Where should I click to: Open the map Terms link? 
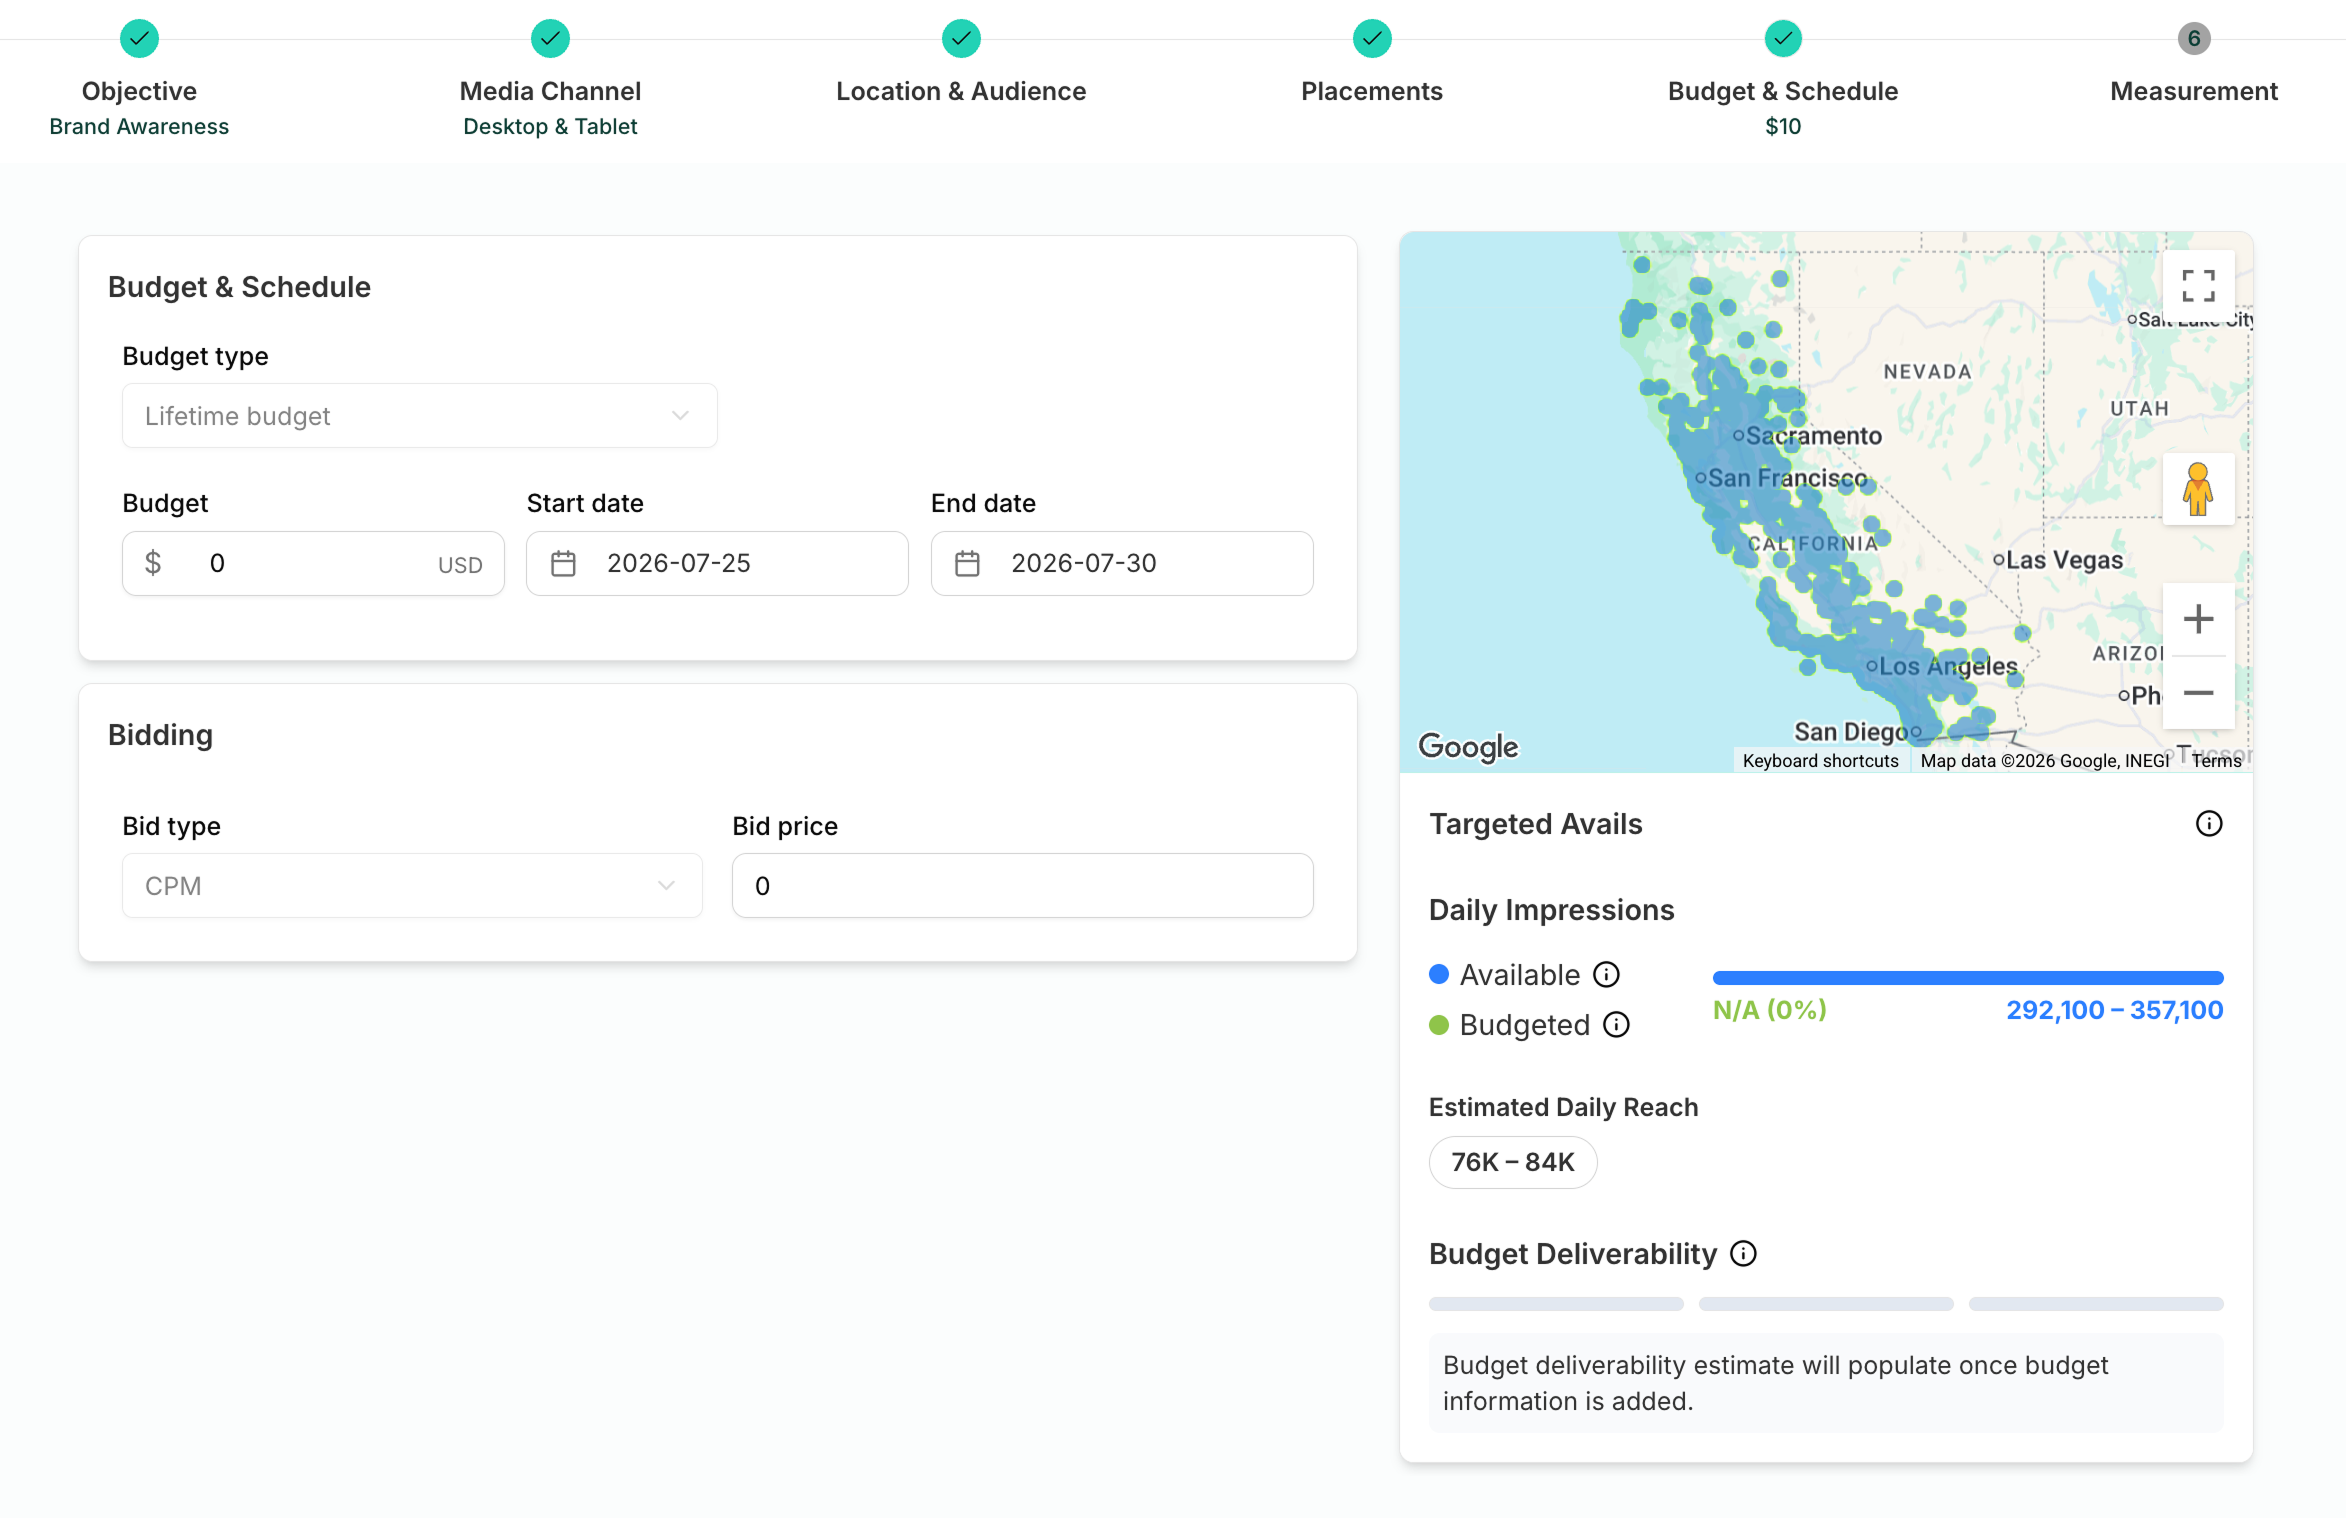(x=2216, y=761)
